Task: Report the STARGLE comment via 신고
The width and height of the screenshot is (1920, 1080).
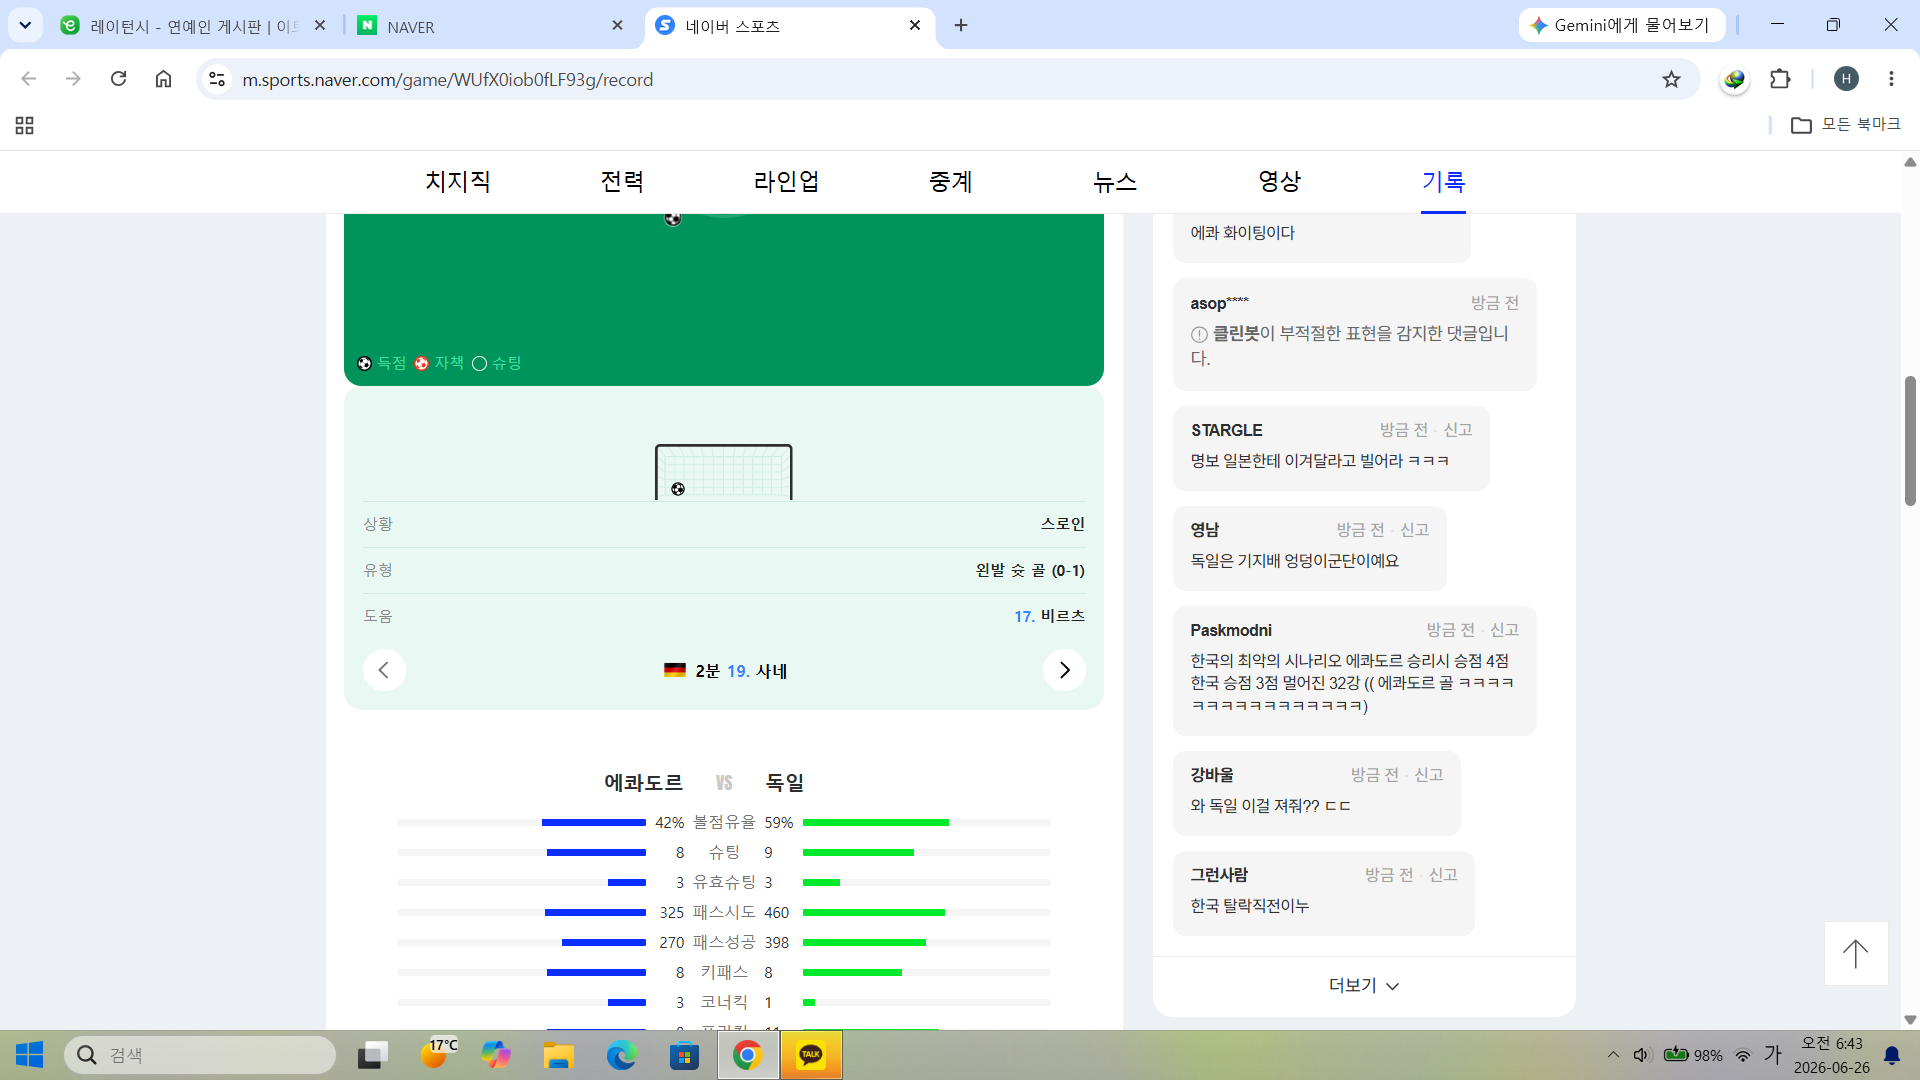Action: [x=1457, y=430]
